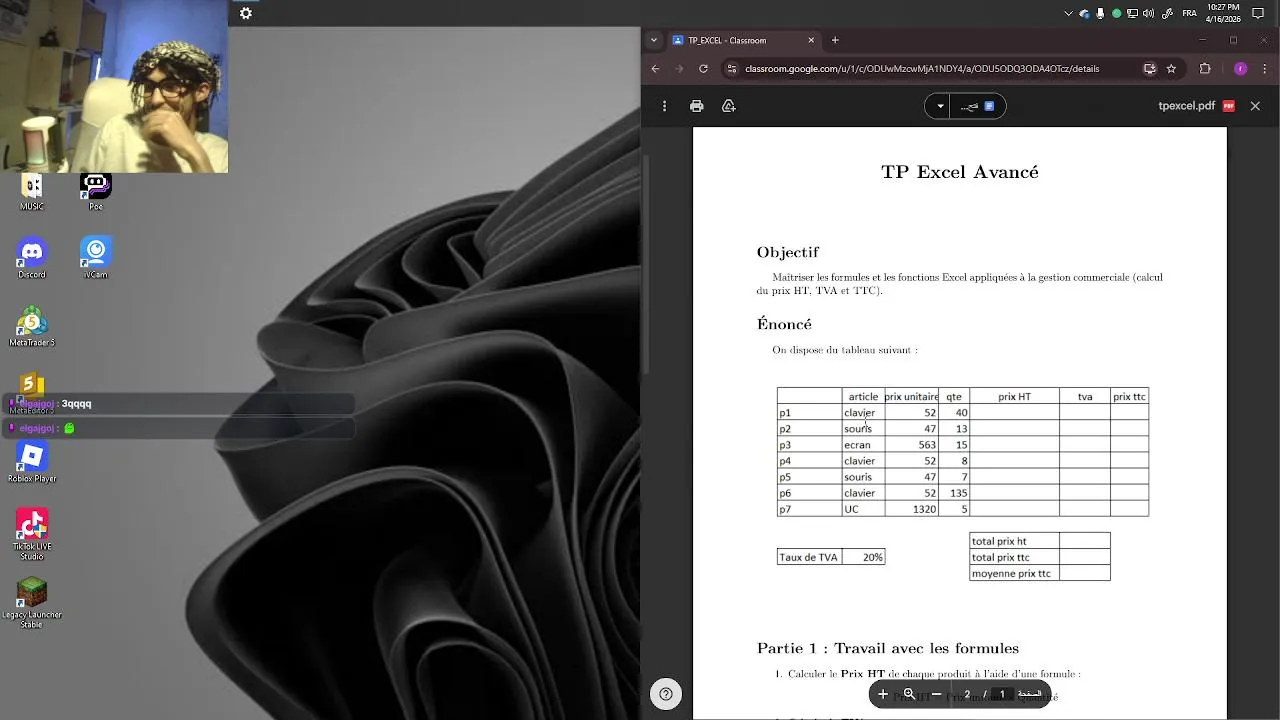Click the microphone tray icon
The image size is (1280, 720).
point(1100,13)
